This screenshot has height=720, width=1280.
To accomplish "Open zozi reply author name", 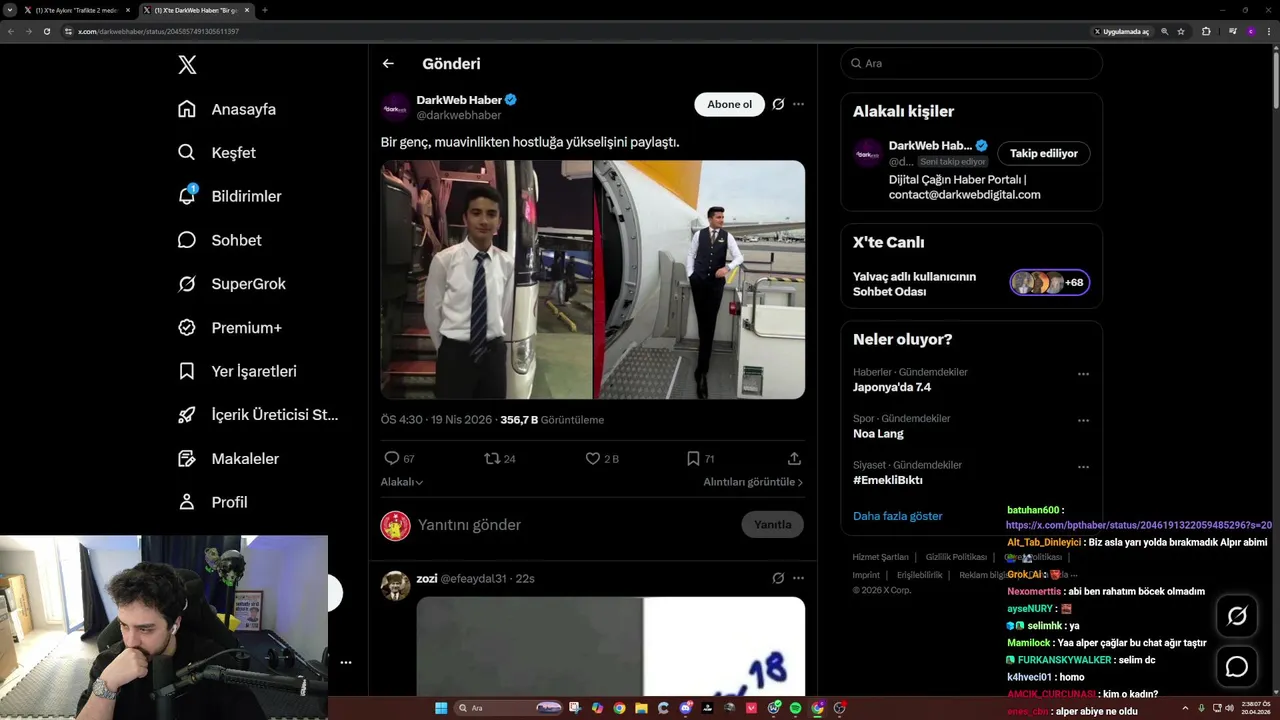I will (427, 578).
